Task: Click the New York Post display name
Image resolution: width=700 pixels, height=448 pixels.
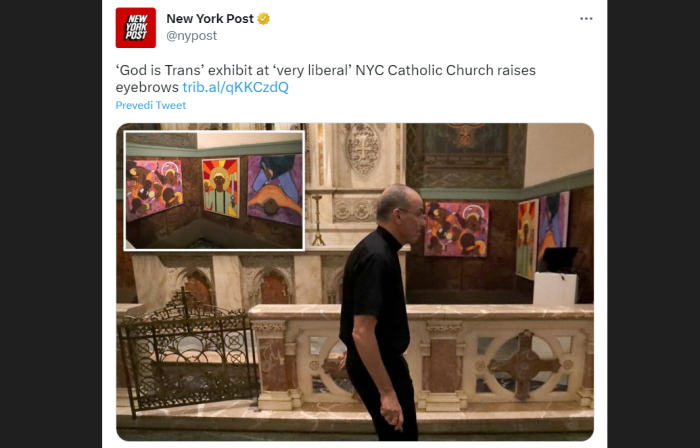Action: point(210,19)
